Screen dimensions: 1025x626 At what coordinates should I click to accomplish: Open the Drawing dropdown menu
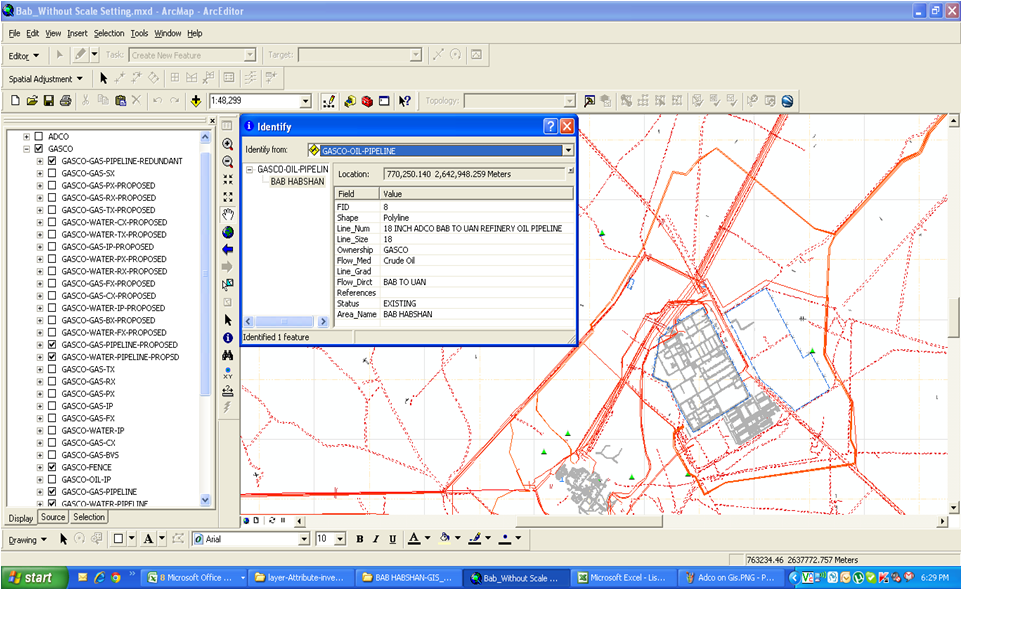[27, 540]
